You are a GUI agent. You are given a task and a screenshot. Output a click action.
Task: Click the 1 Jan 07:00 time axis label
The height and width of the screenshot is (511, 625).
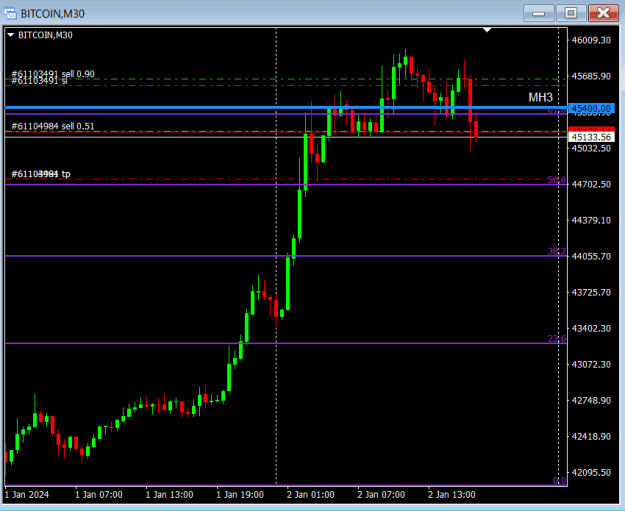pos(99,495)
